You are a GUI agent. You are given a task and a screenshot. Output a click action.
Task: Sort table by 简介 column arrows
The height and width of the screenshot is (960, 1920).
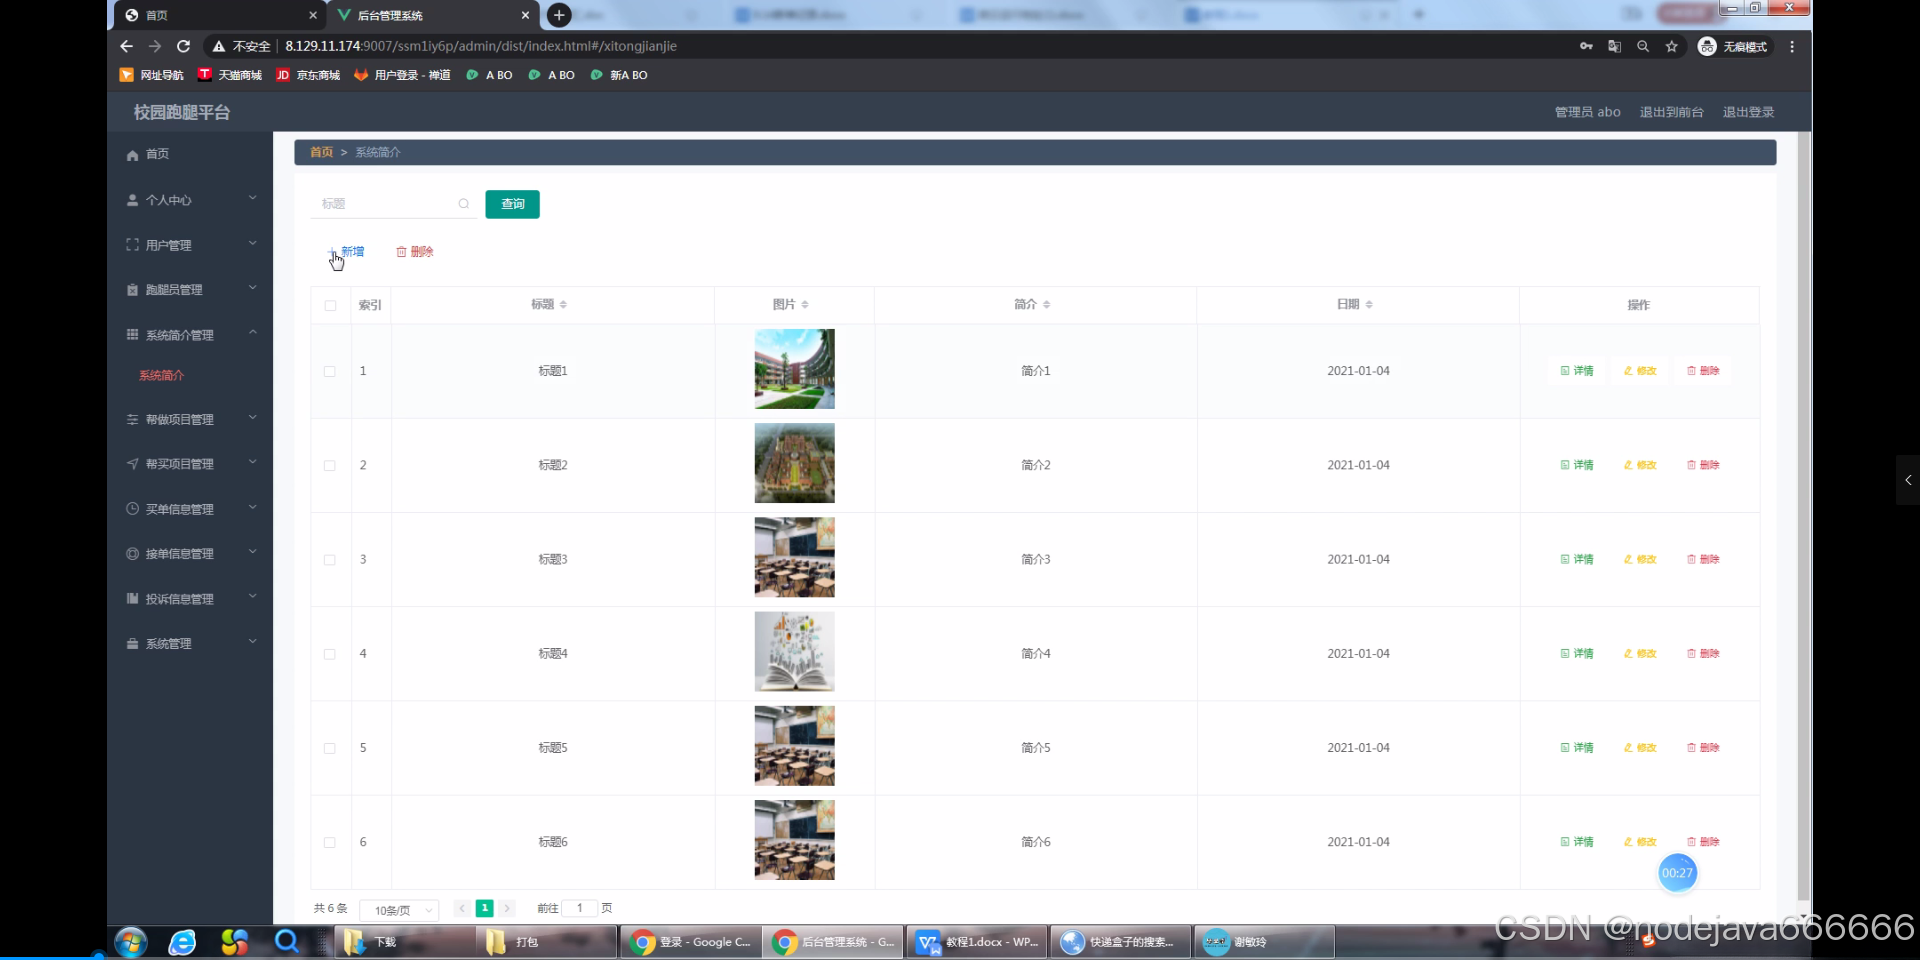[x=1046, y=304]
